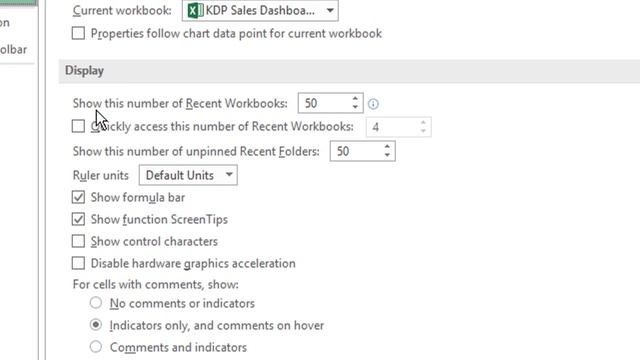Click the 'For cells with comments, show:' label

156,284
